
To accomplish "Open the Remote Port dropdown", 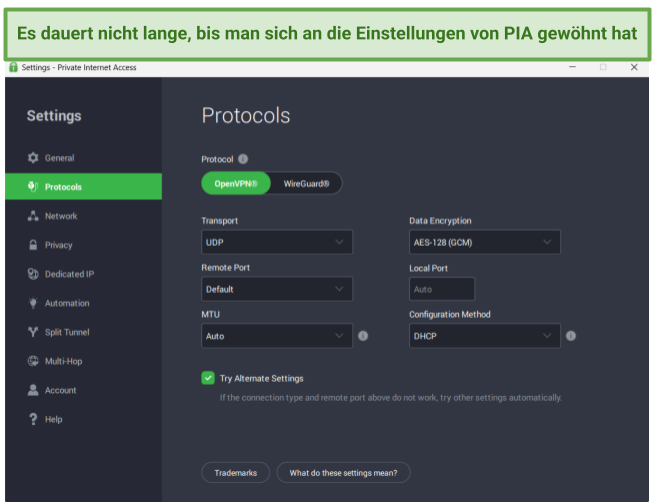I will coord(277,289).
